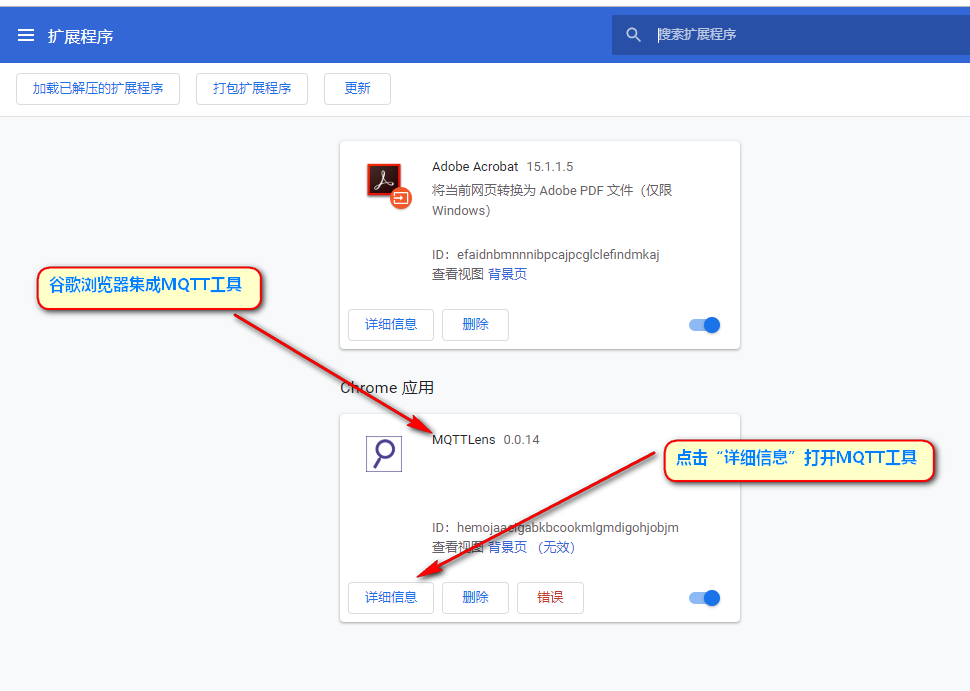Click the Adobe Acrobat 15.1.1.5 title text
Screen dimensions: 970x691
tap(502, 166)
